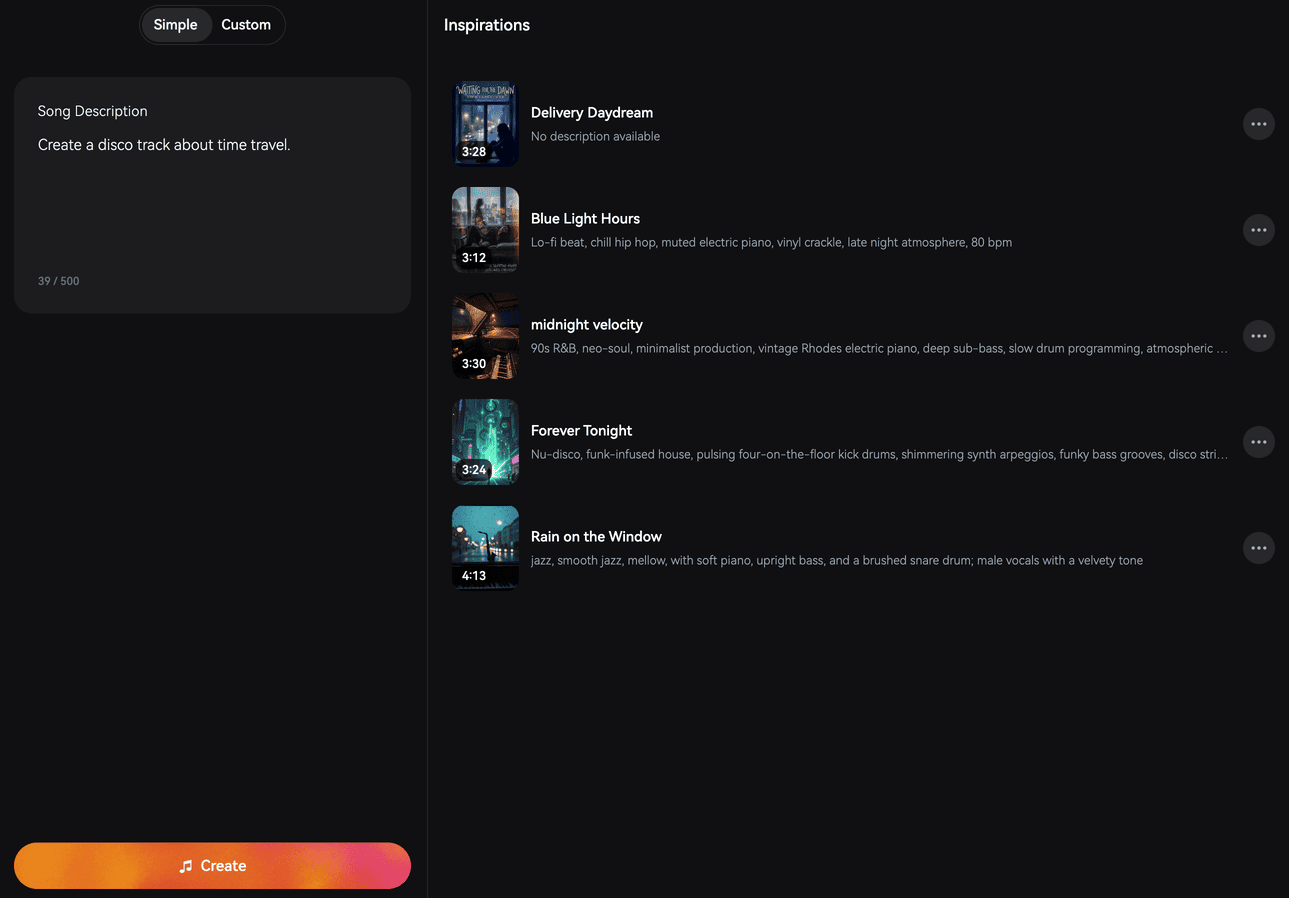
Task: Select the Inspirations heading
Action: [x=486, y=24]
